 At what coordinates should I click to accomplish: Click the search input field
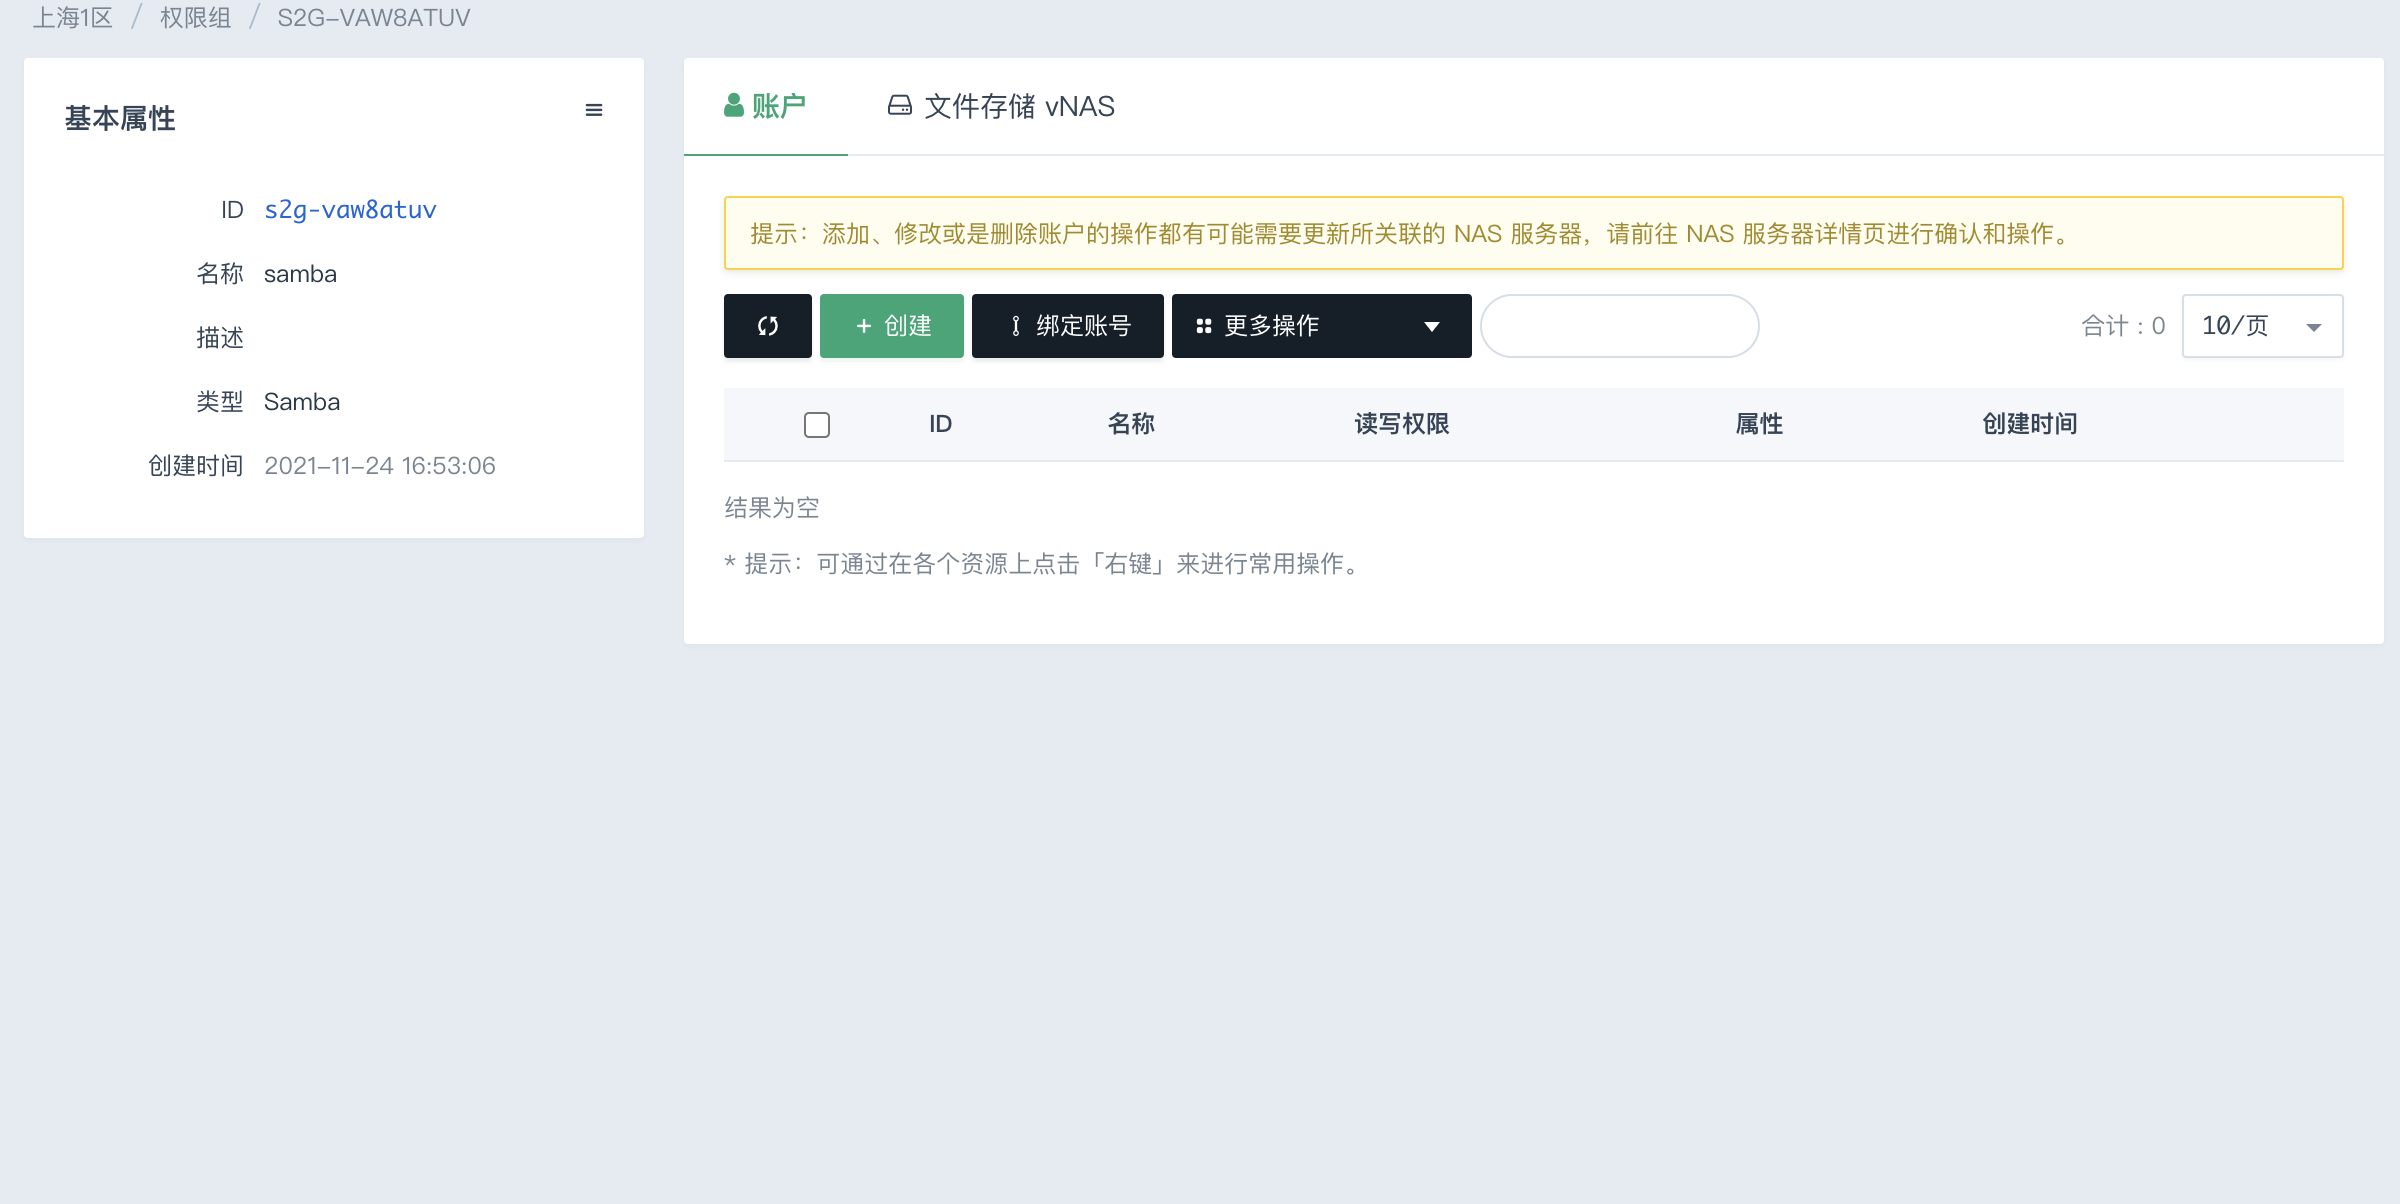pos(1619,326)
